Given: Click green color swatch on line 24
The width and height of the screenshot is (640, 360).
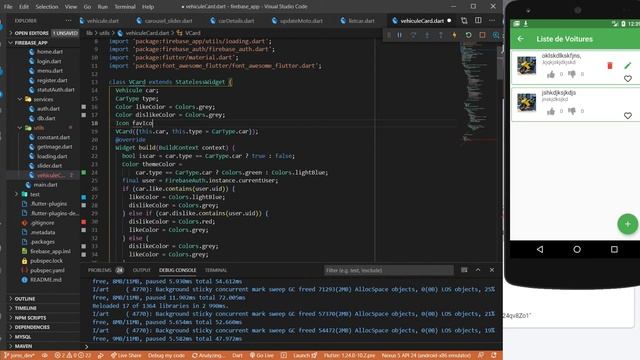Looking at the screenshot, I should (84, 172).
